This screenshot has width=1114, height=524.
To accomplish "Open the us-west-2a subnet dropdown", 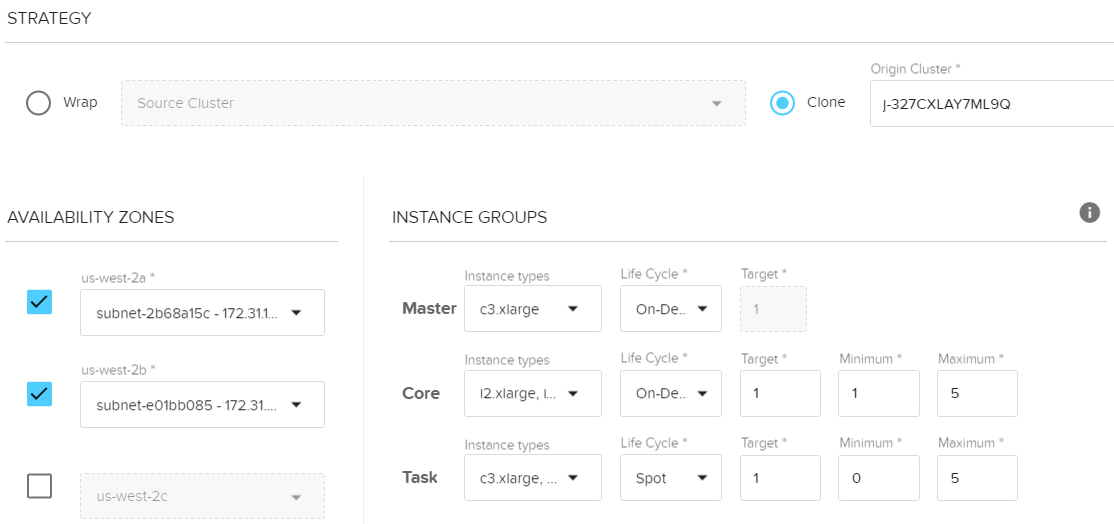I will [202, 313].
